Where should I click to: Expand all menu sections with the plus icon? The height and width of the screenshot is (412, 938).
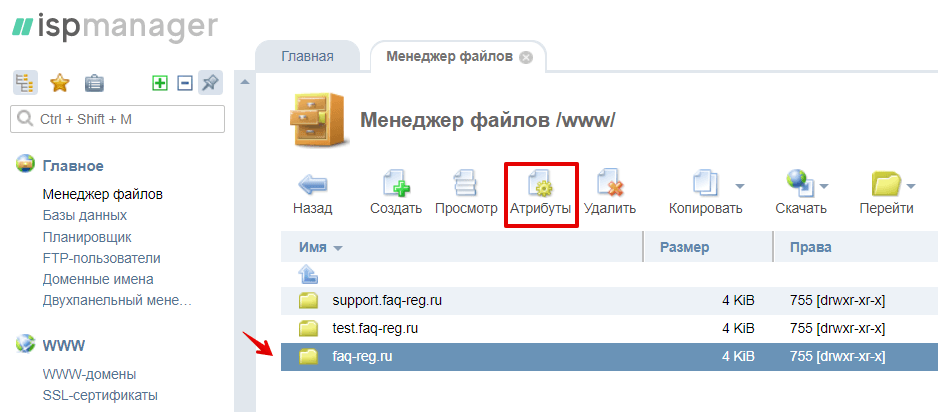click(x=159, y=83)
